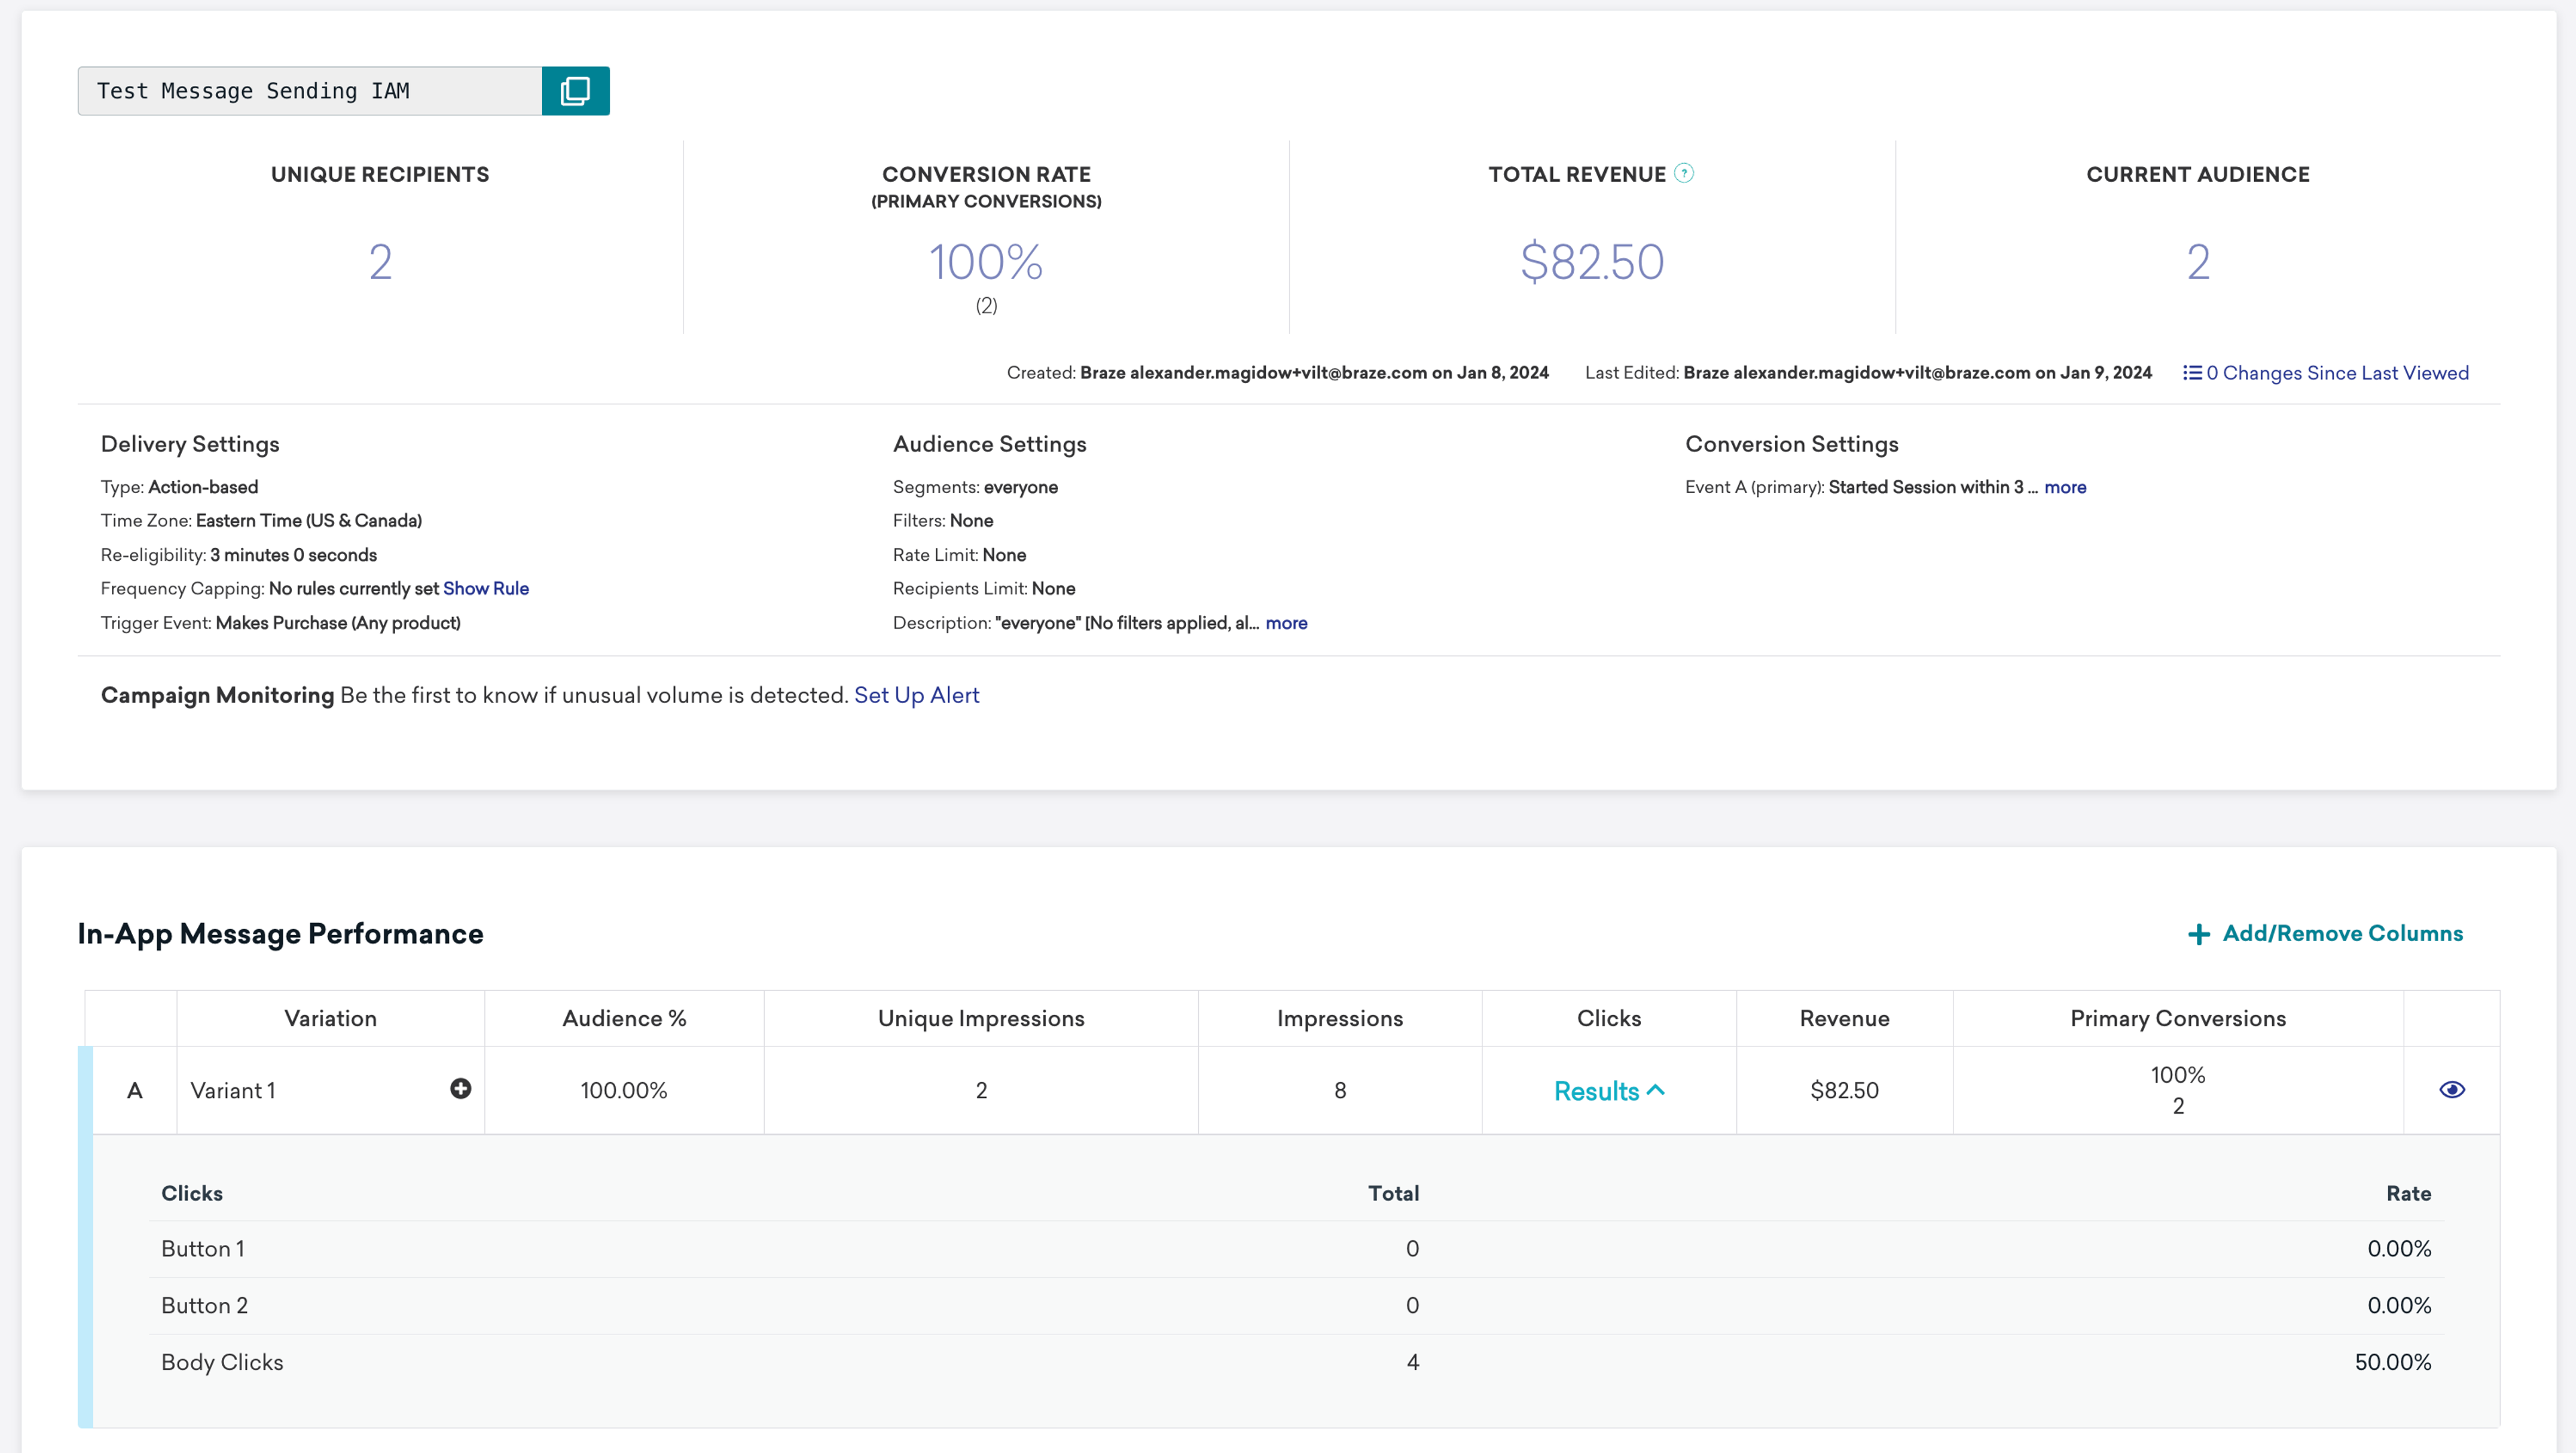Viewport: 2576px width, 1453px height.
Task: Click Total Revenue help question icon
Action: click(x=1684, y=173)
